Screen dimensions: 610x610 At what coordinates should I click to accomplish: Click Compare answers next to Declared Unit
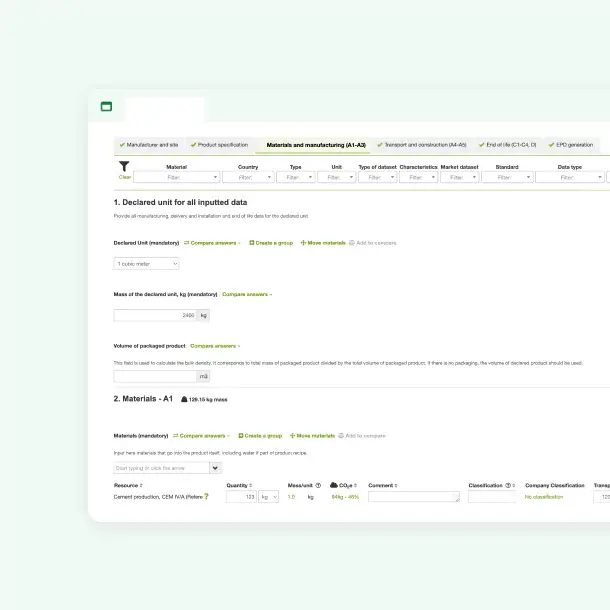(x=212, y=243)
